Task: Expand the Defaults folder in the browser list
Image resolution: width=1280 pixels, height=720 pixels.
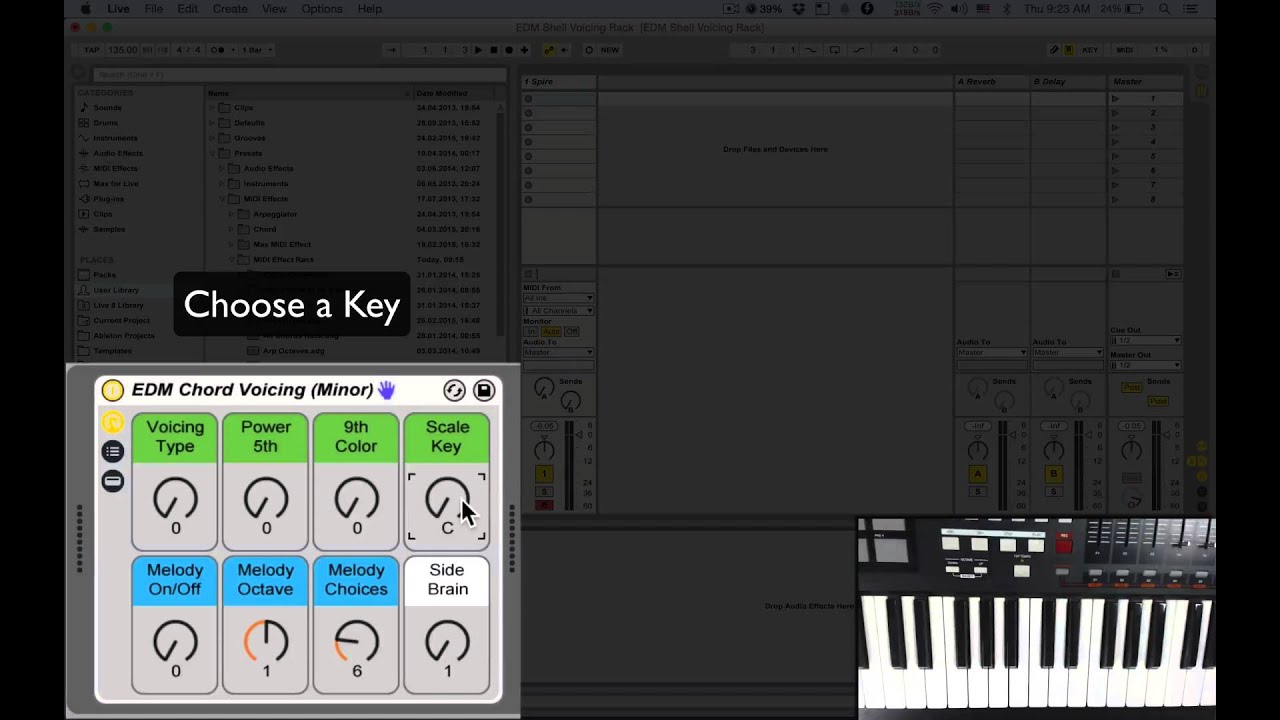Action: pos(212,123)
